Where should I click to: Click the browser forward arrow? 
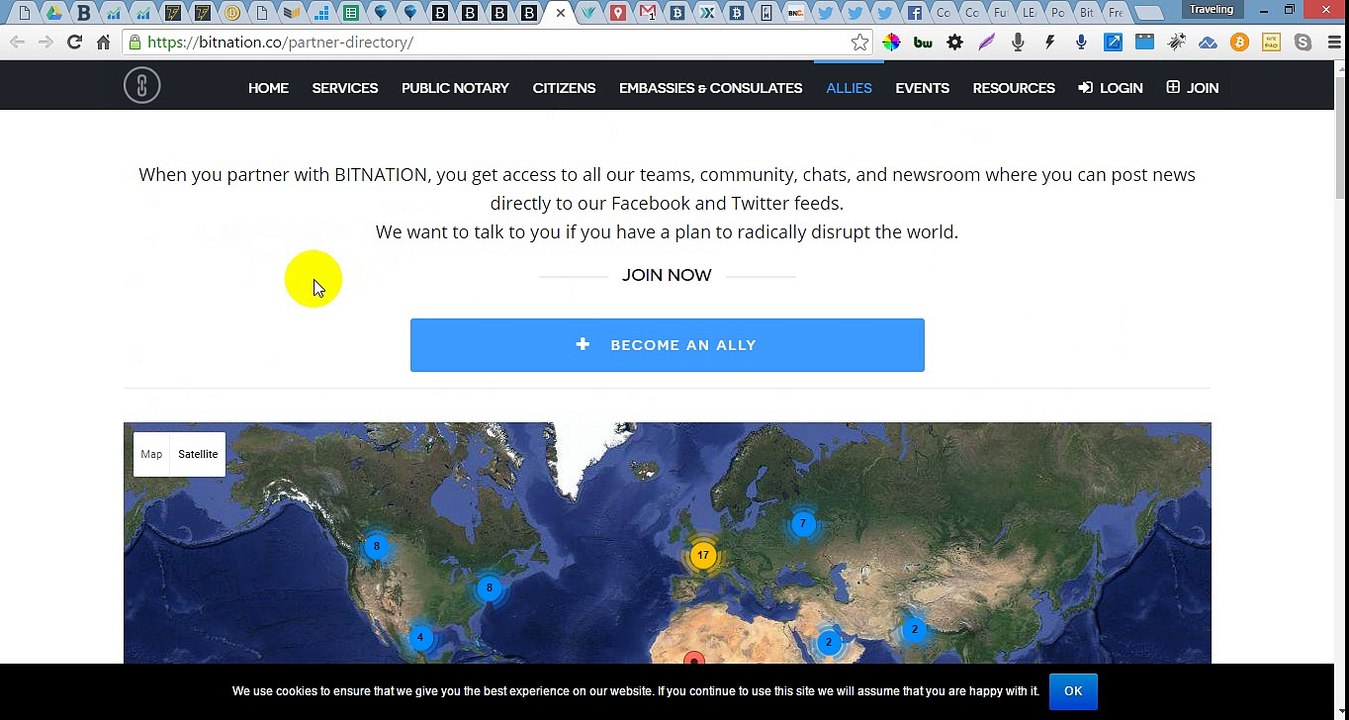tap(45, 42)
